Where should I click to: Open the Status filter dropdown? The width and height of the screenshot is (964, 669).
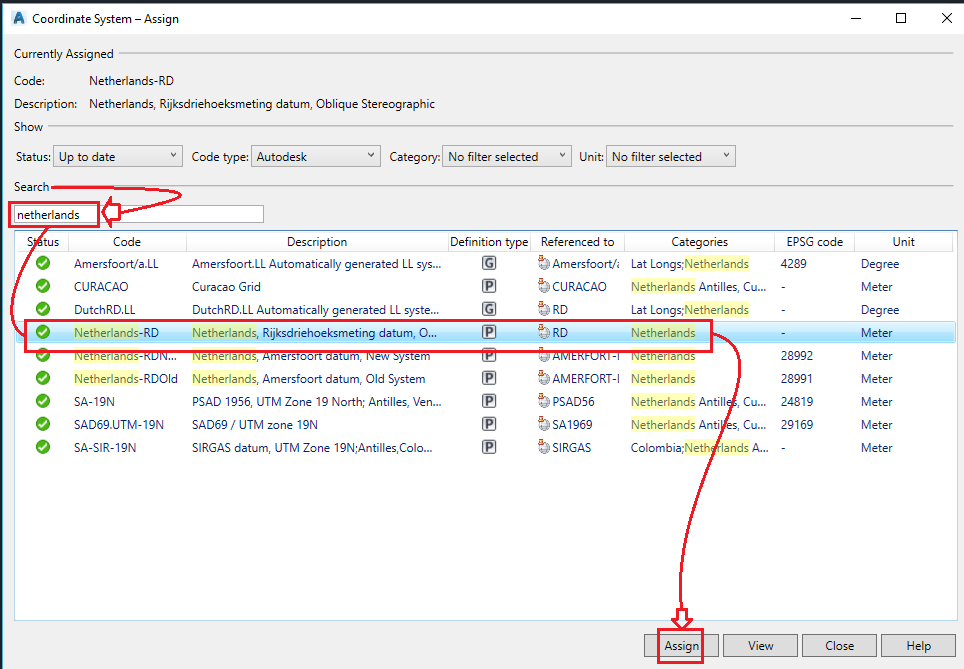(117, 156)
